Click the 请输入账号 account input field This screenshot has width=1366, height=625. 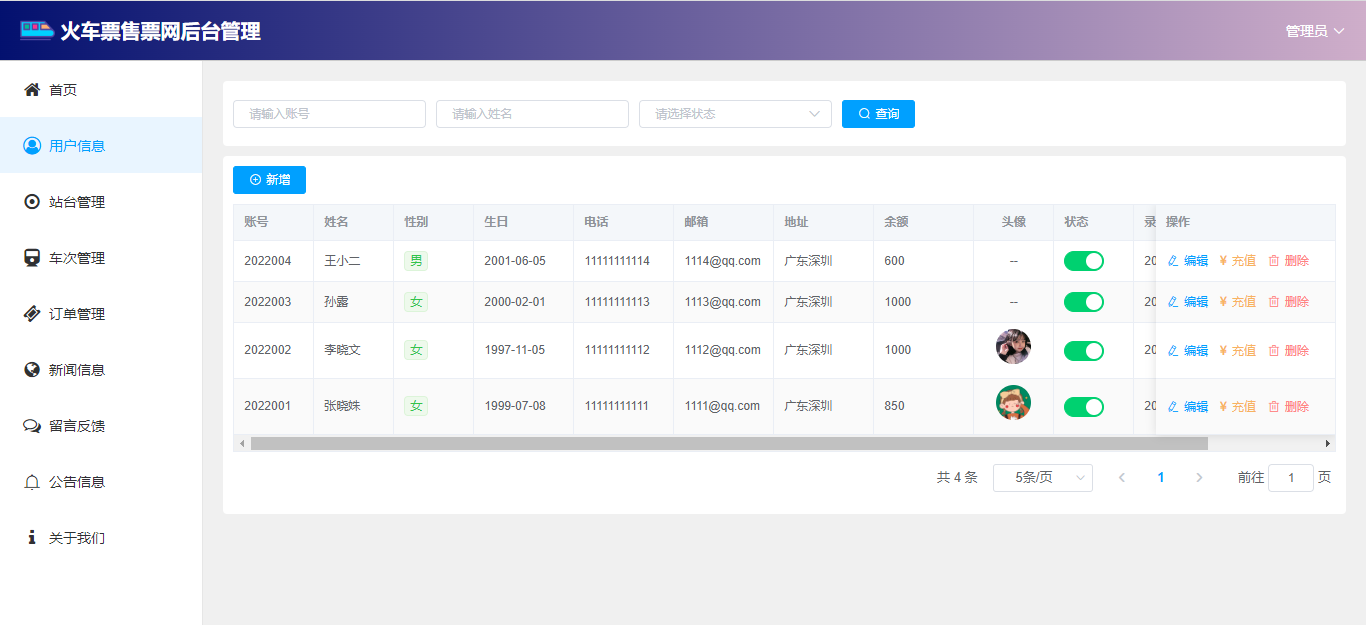coord(329,114)
